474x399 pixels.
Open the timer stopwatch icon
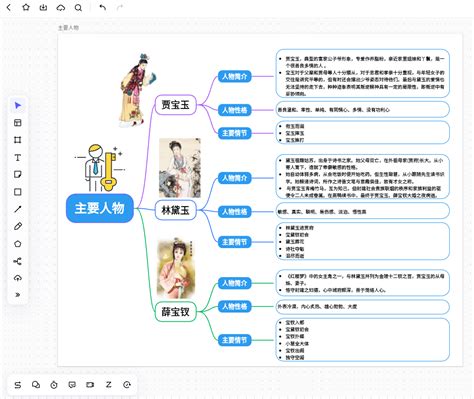coord(54,385)
